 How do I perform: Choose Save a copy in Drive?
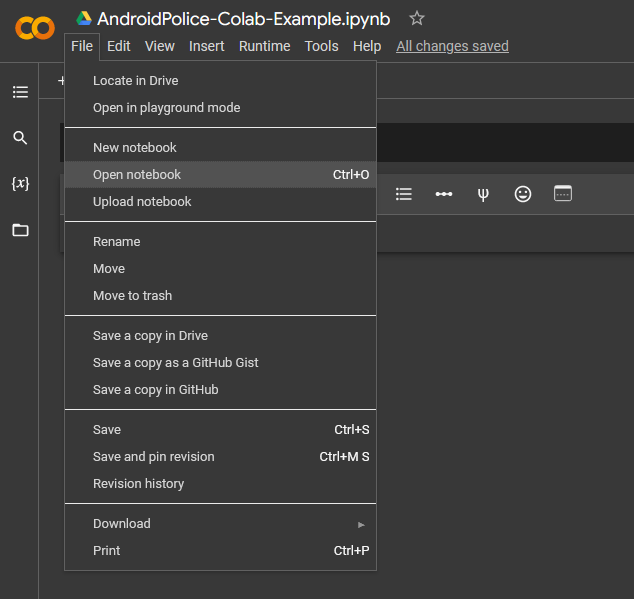[x=150, y=335]
